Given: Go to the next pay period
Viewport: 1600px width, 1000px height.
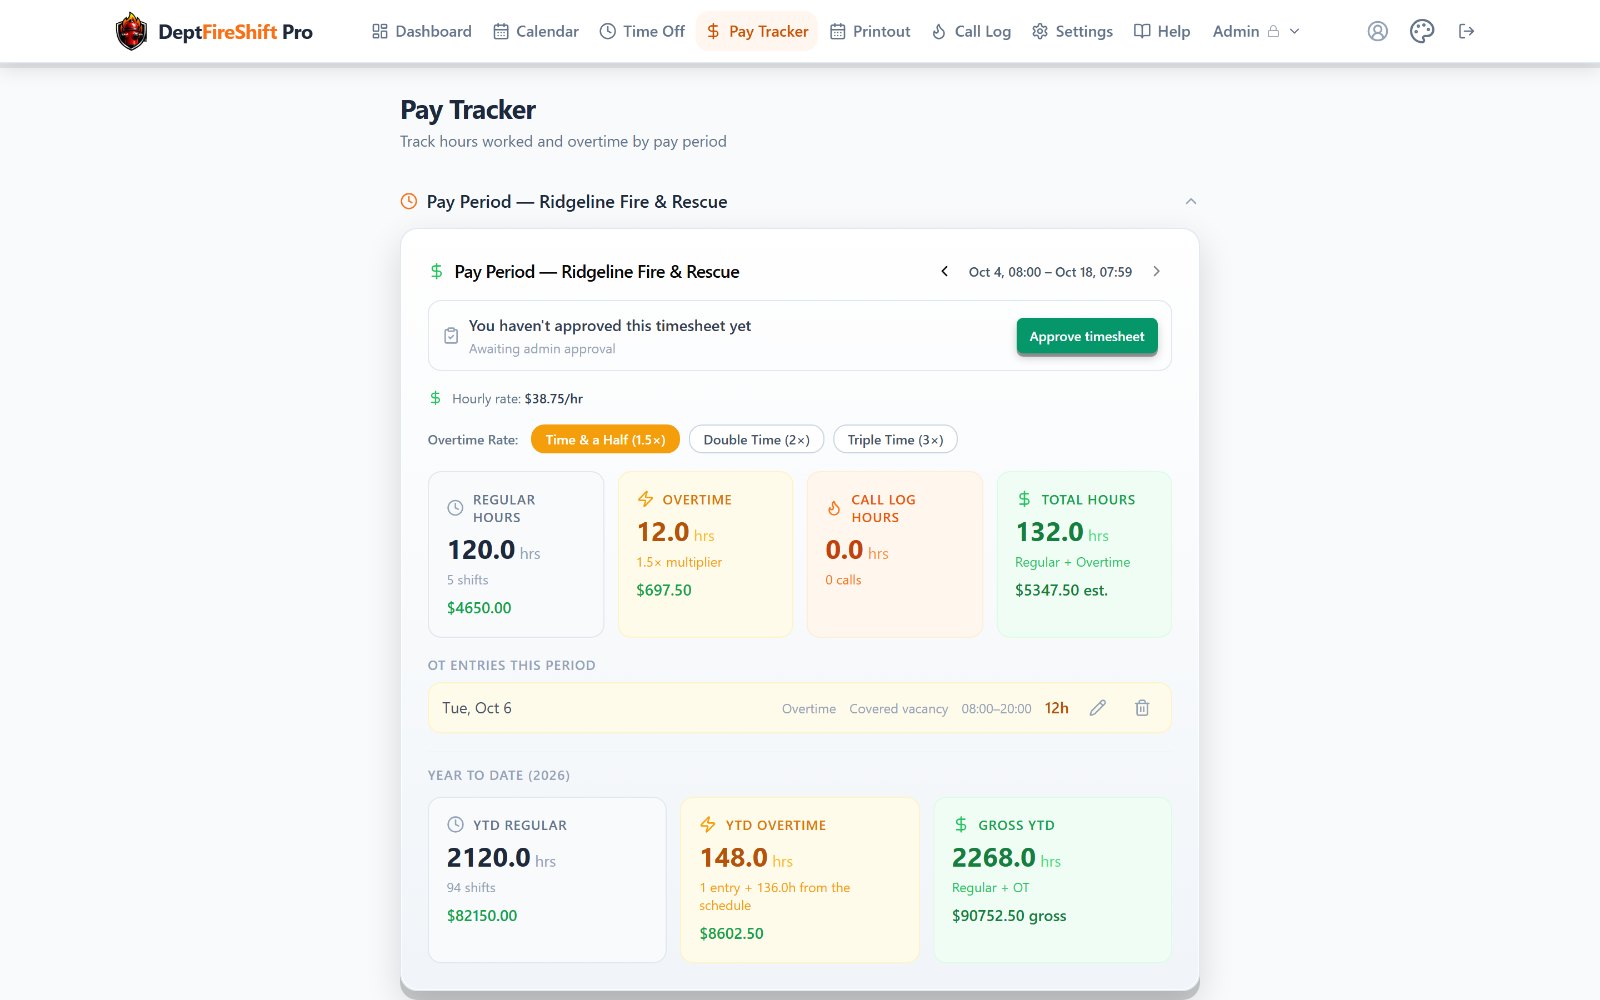Looking at the screenshot, I should pos(1156,271).
